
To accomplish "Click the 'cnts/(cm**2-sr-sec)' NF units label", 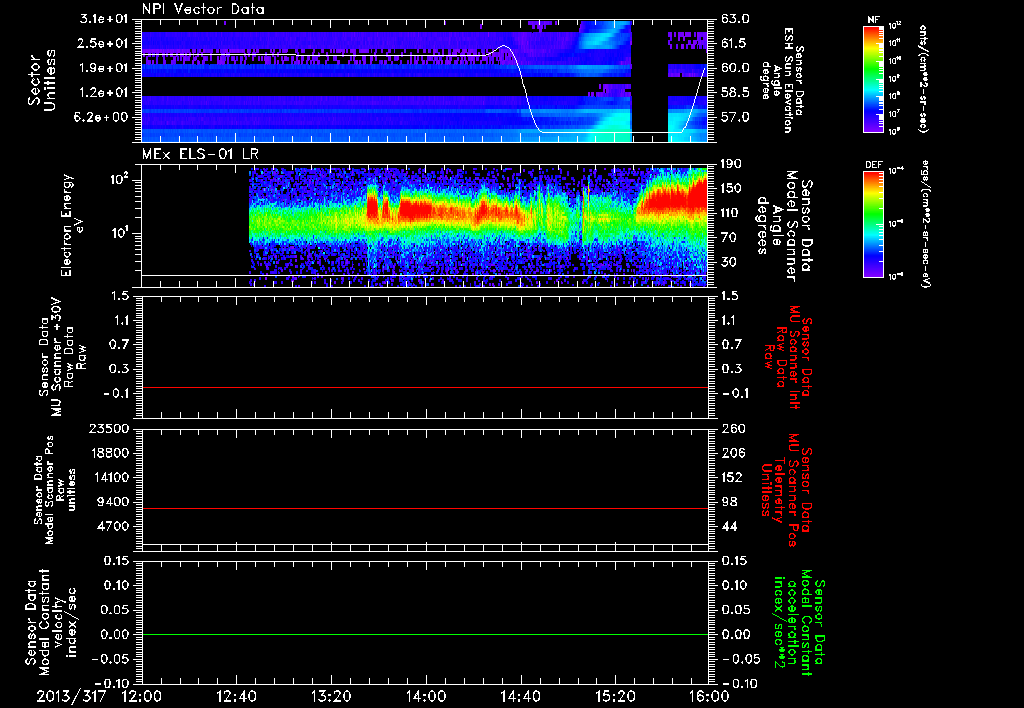I will click(x=923, y=78).
